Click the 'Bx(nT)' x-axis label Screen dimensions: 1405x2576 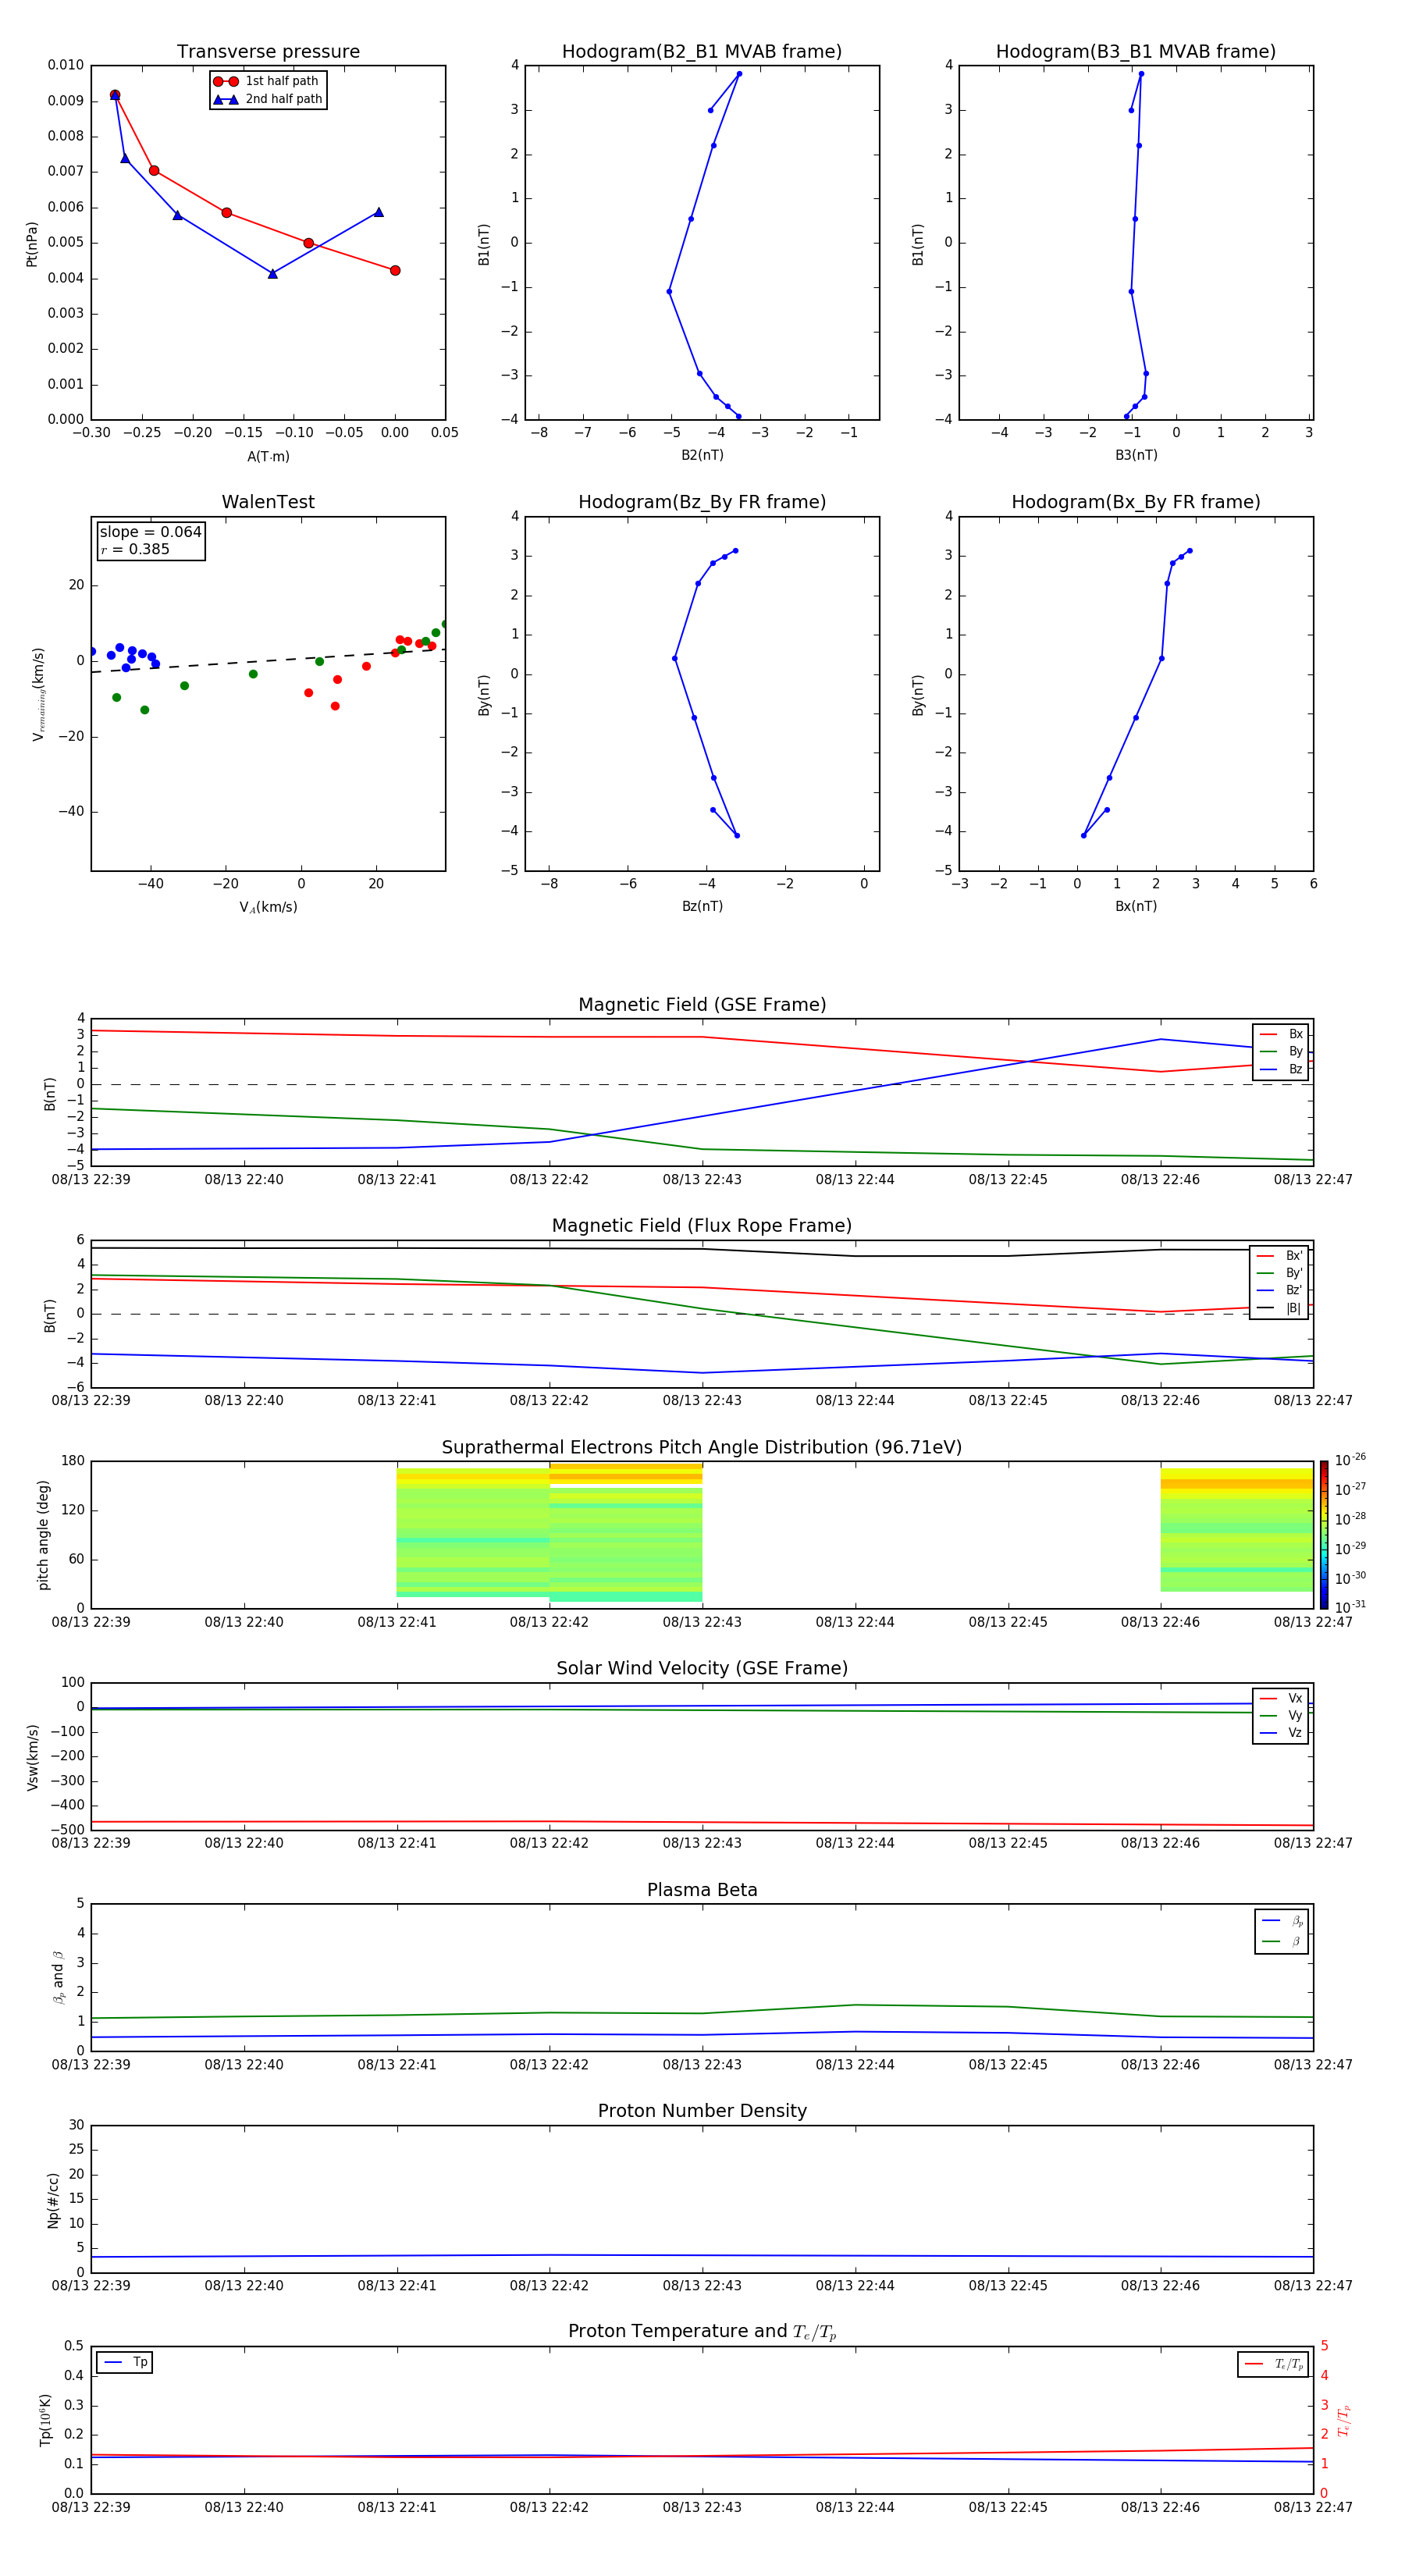click(1136, 906)
